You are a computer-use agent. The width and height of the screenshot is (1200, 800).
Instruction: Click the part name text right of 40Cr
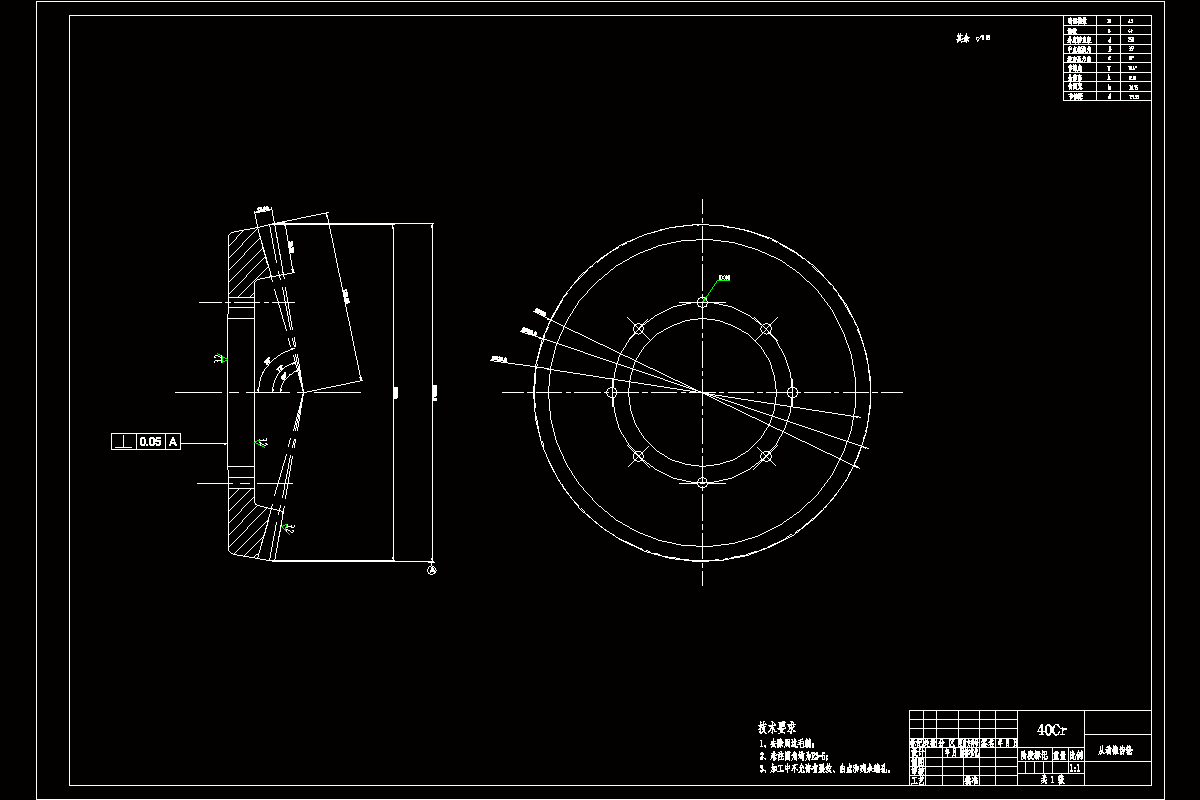[x=1116, y=748]
